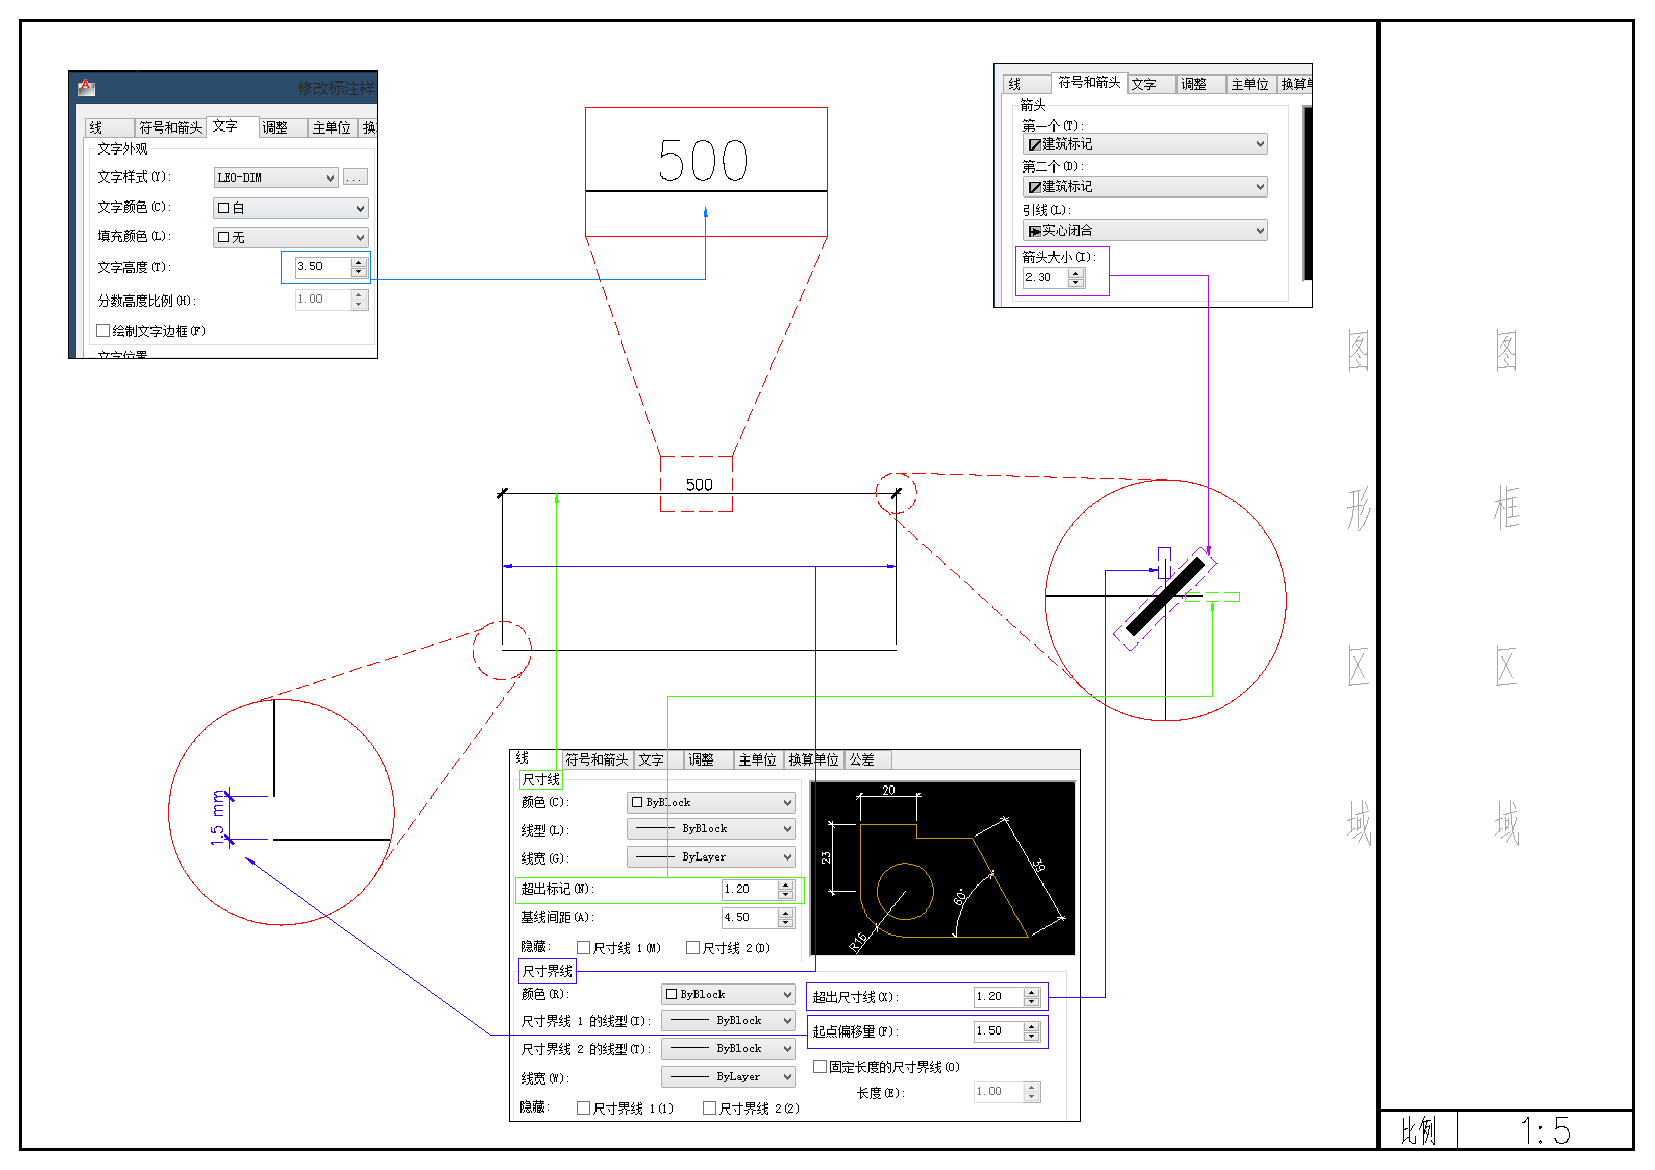The image size is (1655, 1170).
Task: Lower 基线间距 value with the down arrow
Action: click(x=786, y=922)
